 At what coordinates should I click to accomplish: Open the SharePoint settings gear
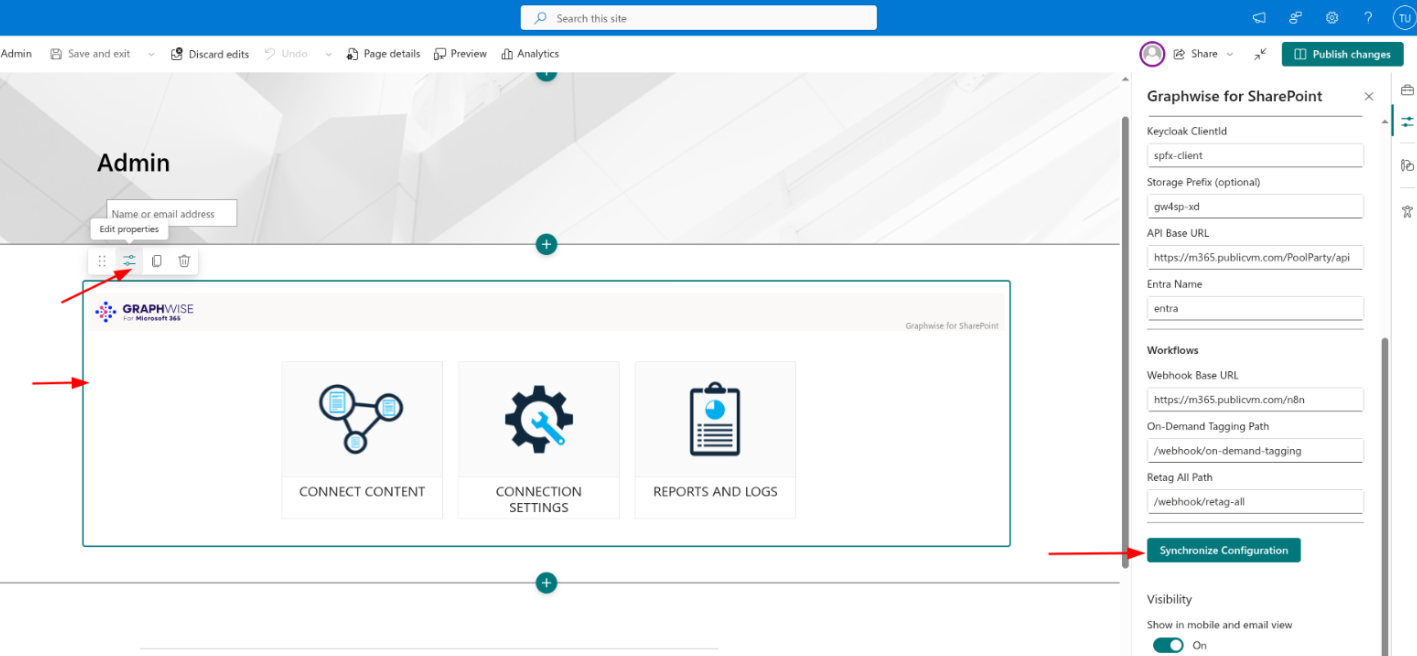point(1332,18)
